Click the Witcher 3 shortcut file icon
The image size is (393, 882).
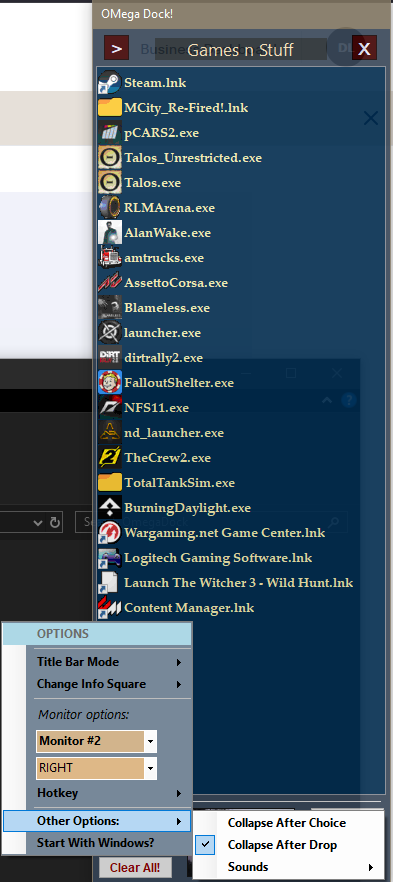click(x=110, y=582)
